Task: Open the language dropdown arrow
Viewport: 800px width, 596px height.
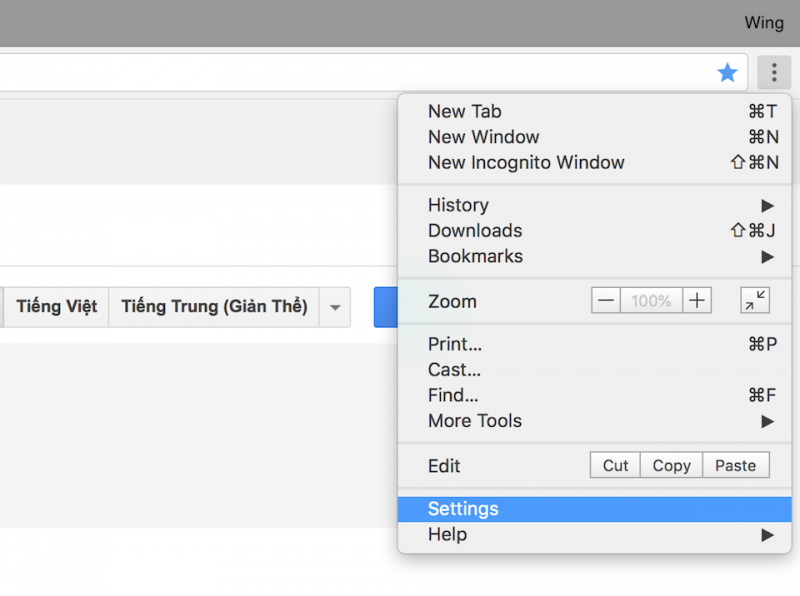Action: 335,307
